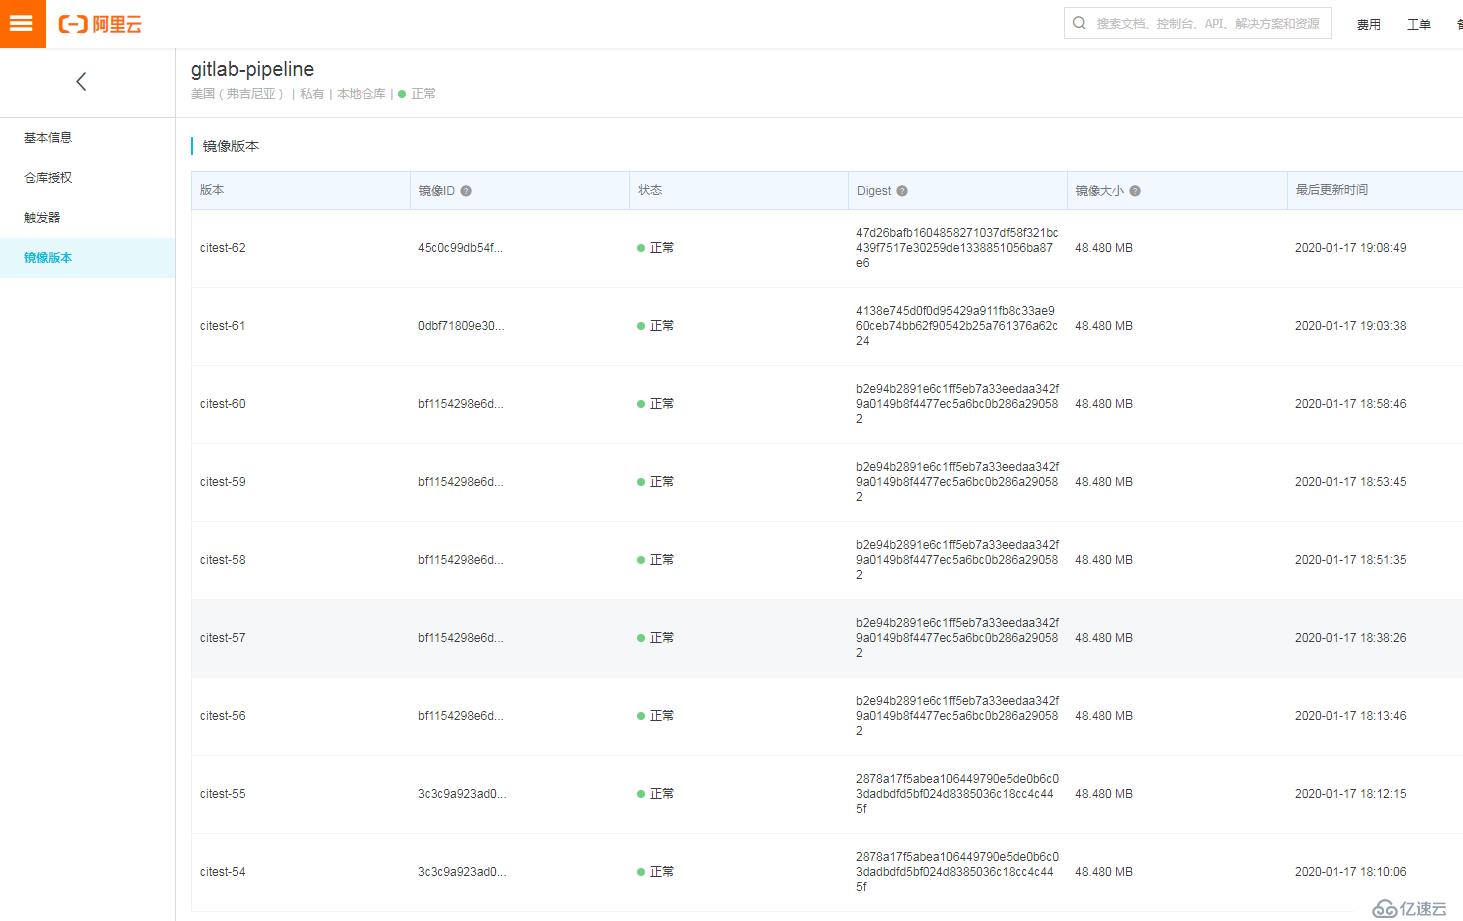The width and height of the screenshot is (1463, 921).
Task: Click version citest-59
Action: click(x=223, y=482)
